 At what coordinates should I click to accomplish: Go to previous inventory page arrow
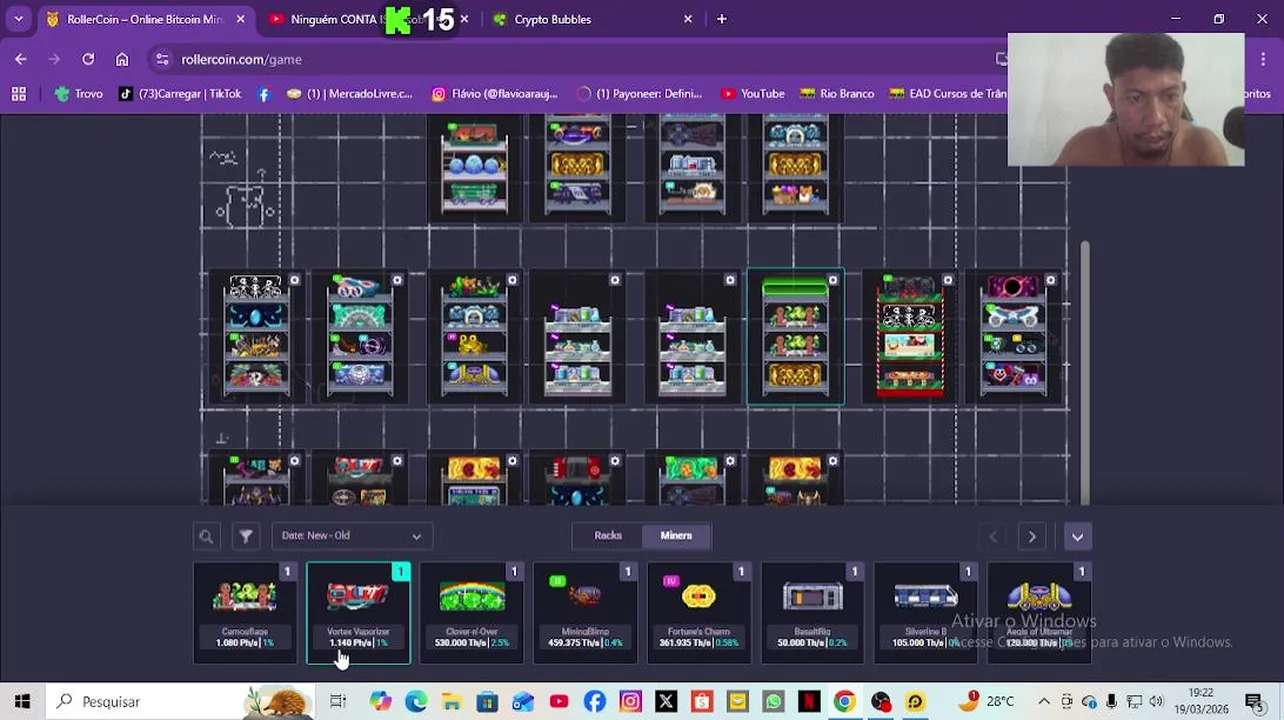(x=993, y=537)
